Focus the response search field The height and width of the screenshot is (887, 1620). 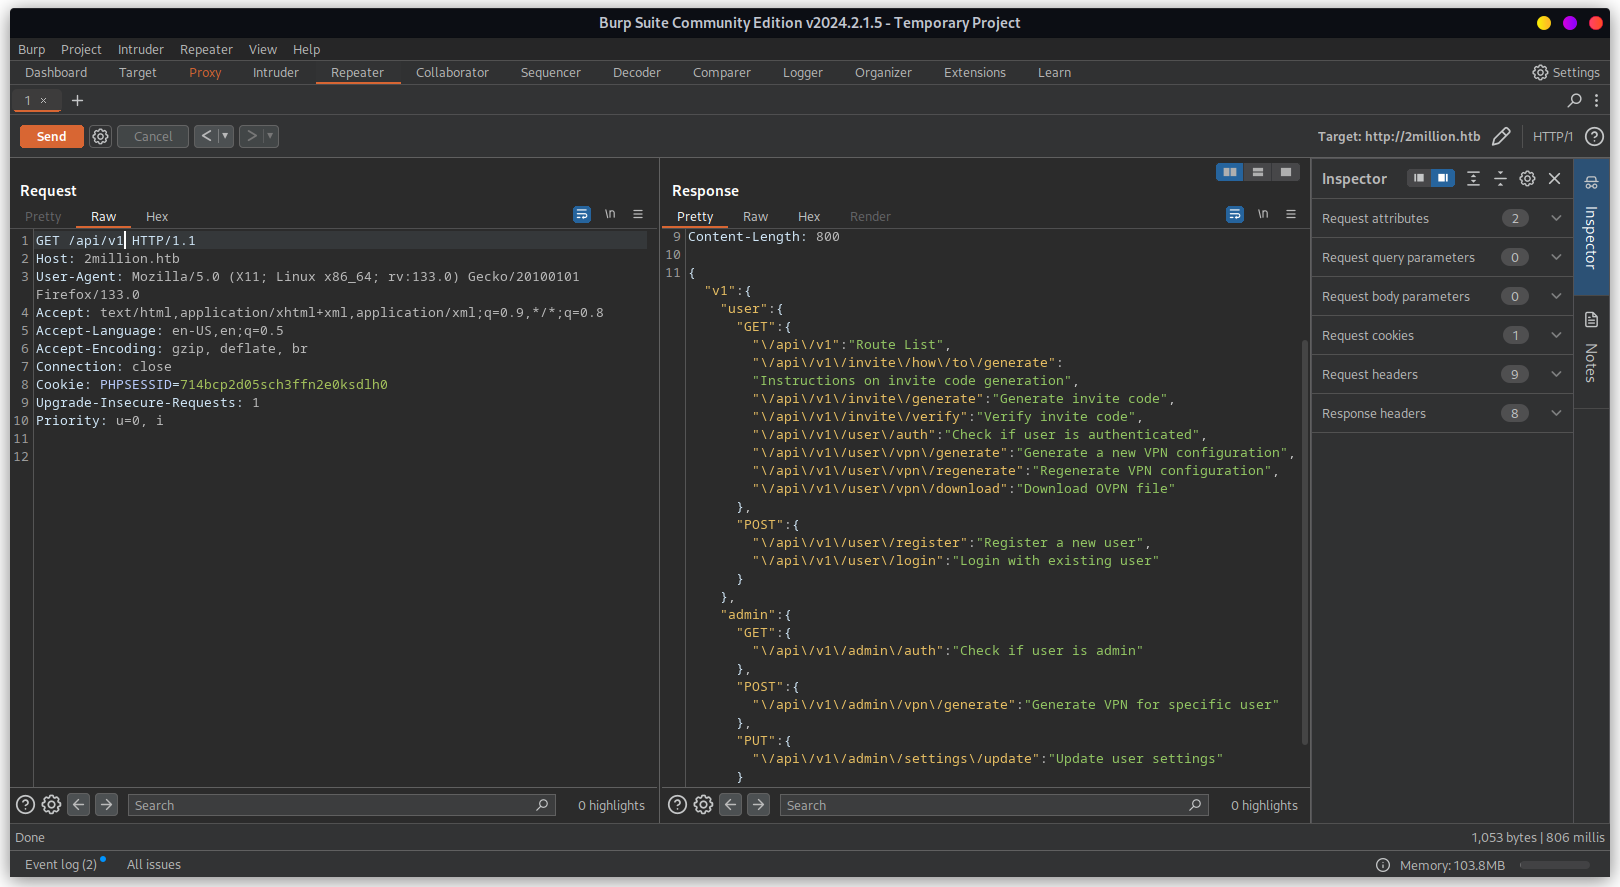coord(994,805)
